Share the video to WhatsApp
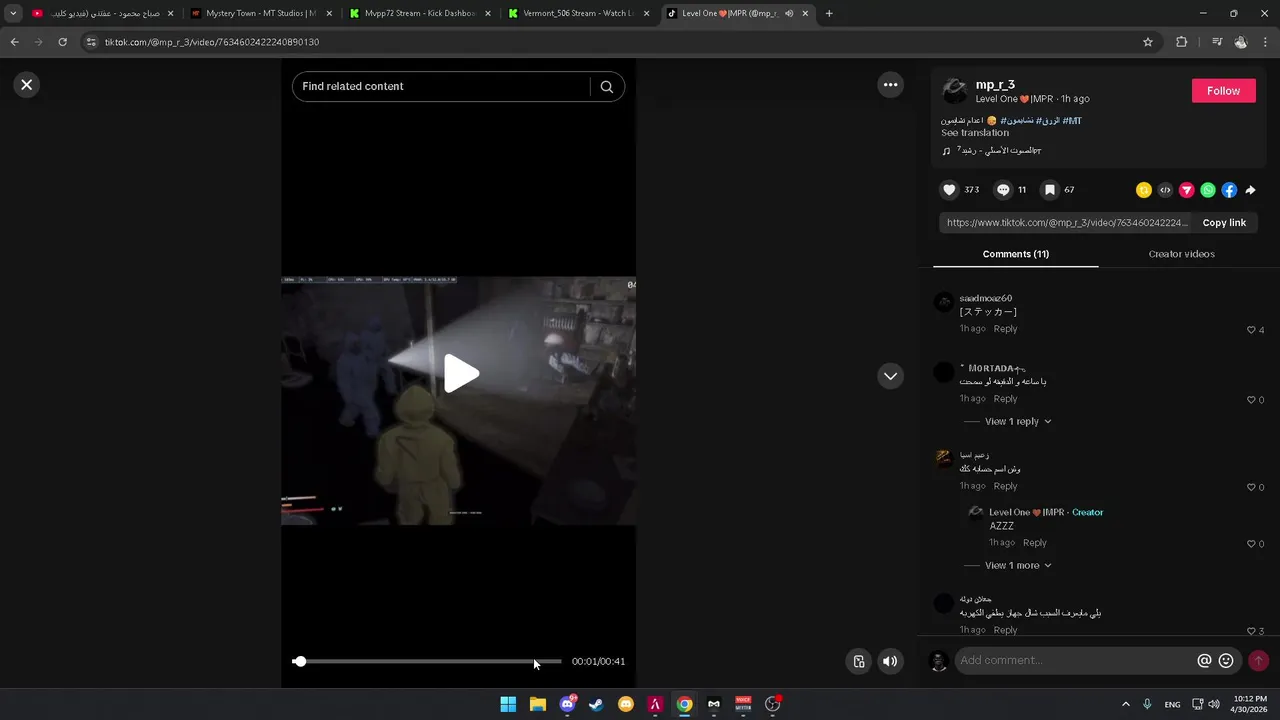The height and width of the screenshot is (720, 1280). click(1208, 190)
